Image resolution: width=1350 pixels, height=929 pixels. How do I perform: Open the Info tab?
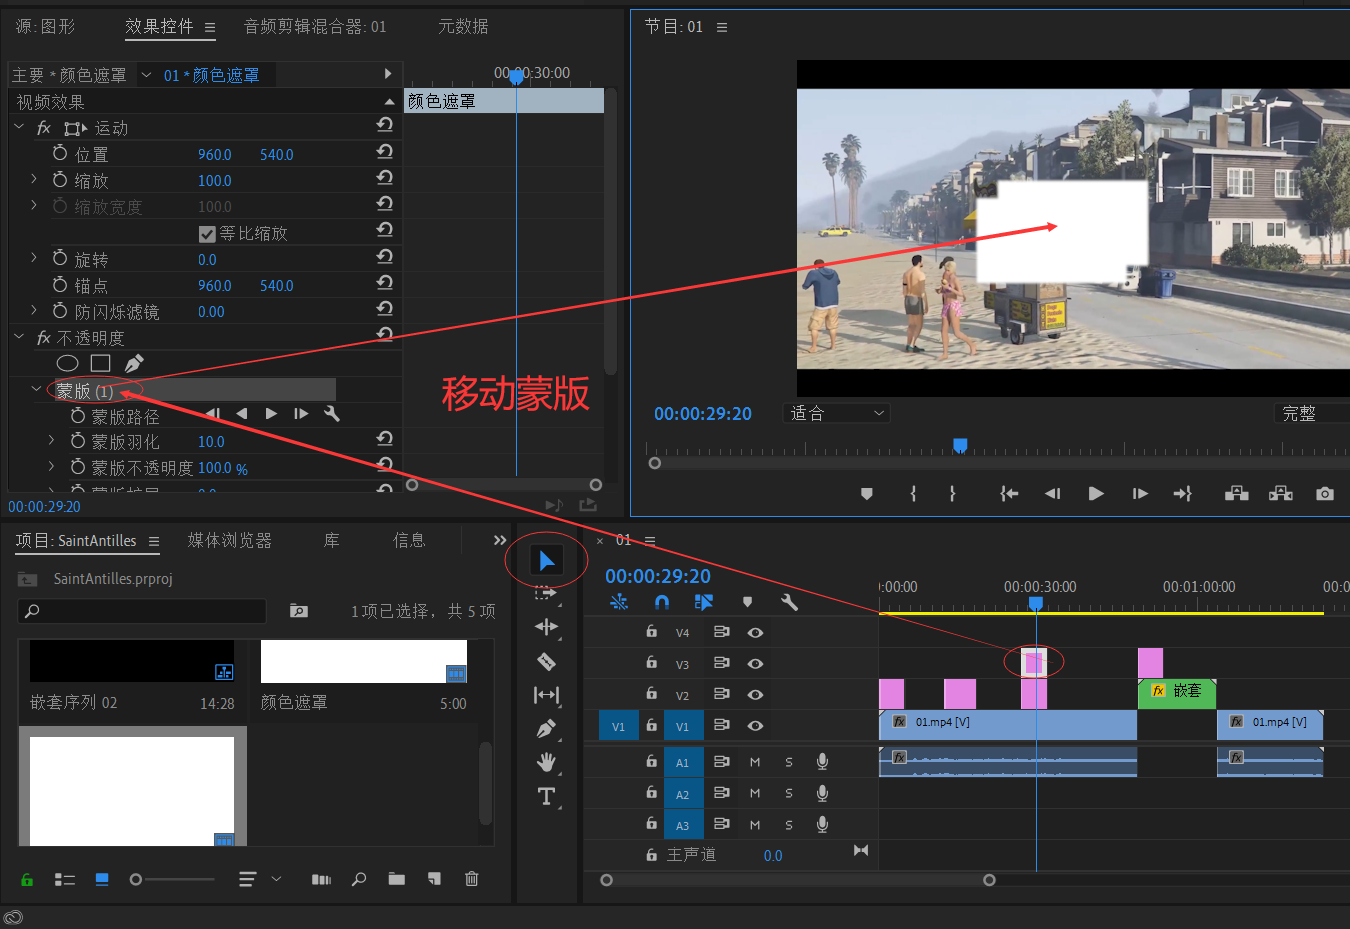(409, 540)
